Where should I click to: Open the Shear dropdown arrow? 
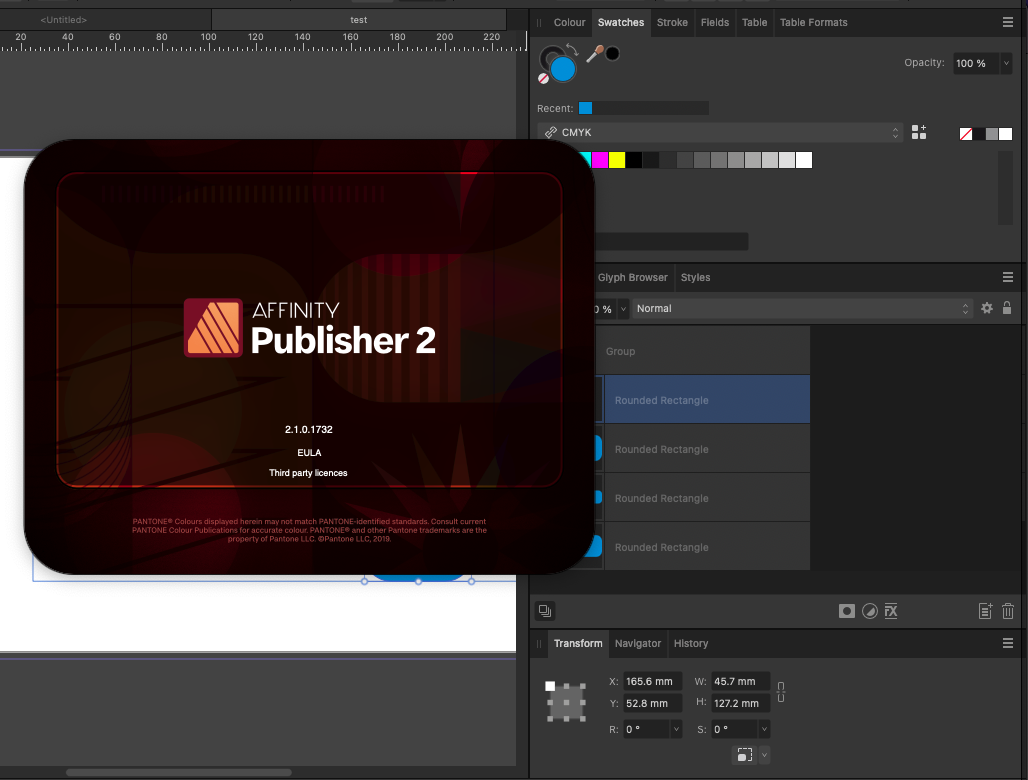[x=764, y=730]
